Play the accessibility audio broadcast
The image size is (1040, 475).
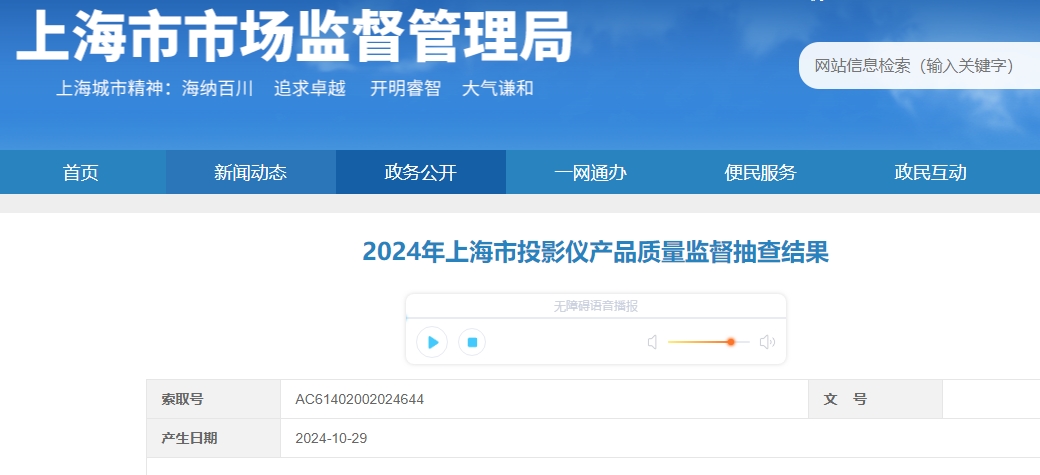click(x=432, y=342)
